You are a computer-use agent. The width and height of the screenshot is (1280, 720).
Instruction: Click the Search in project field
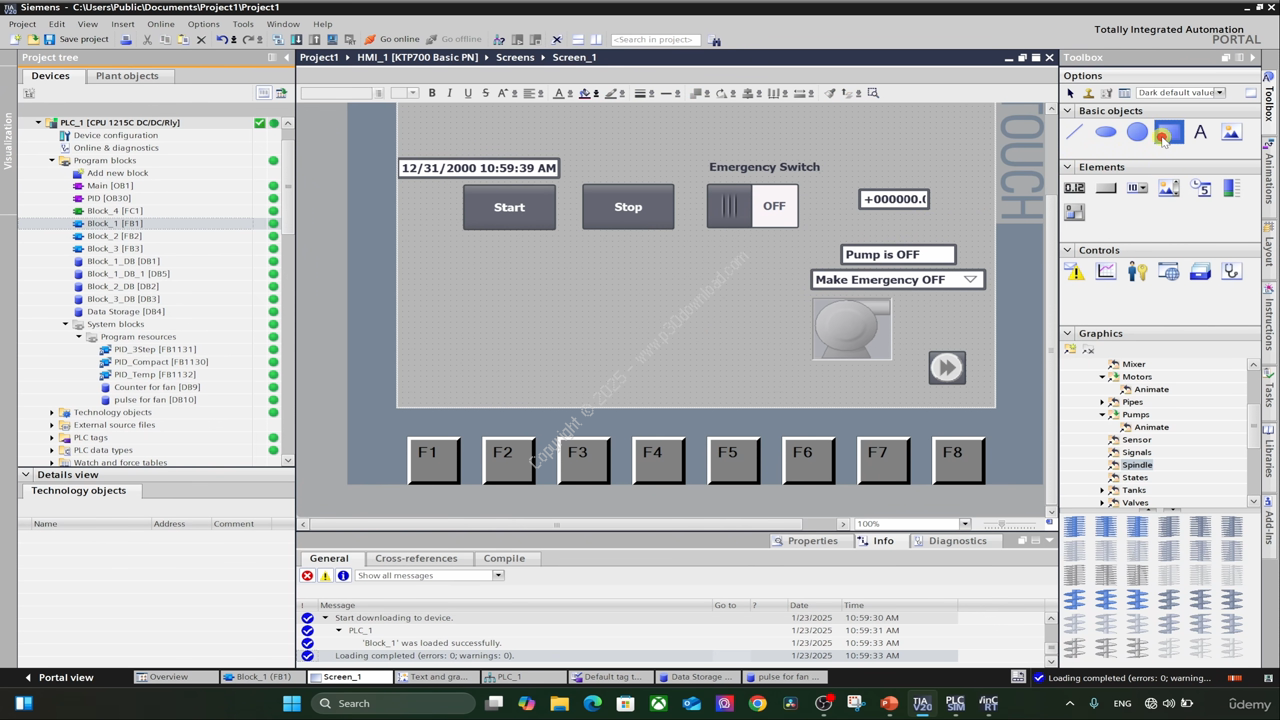655,39
